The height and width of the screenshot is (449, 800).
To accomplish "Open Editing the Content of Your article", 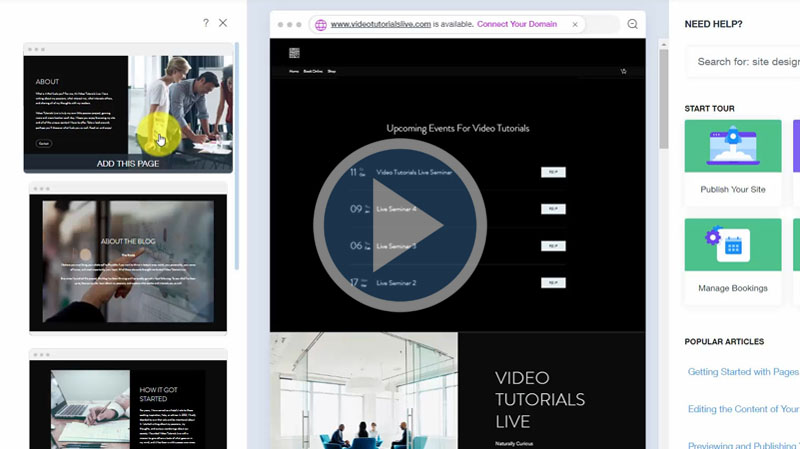I will coord(742,409).
